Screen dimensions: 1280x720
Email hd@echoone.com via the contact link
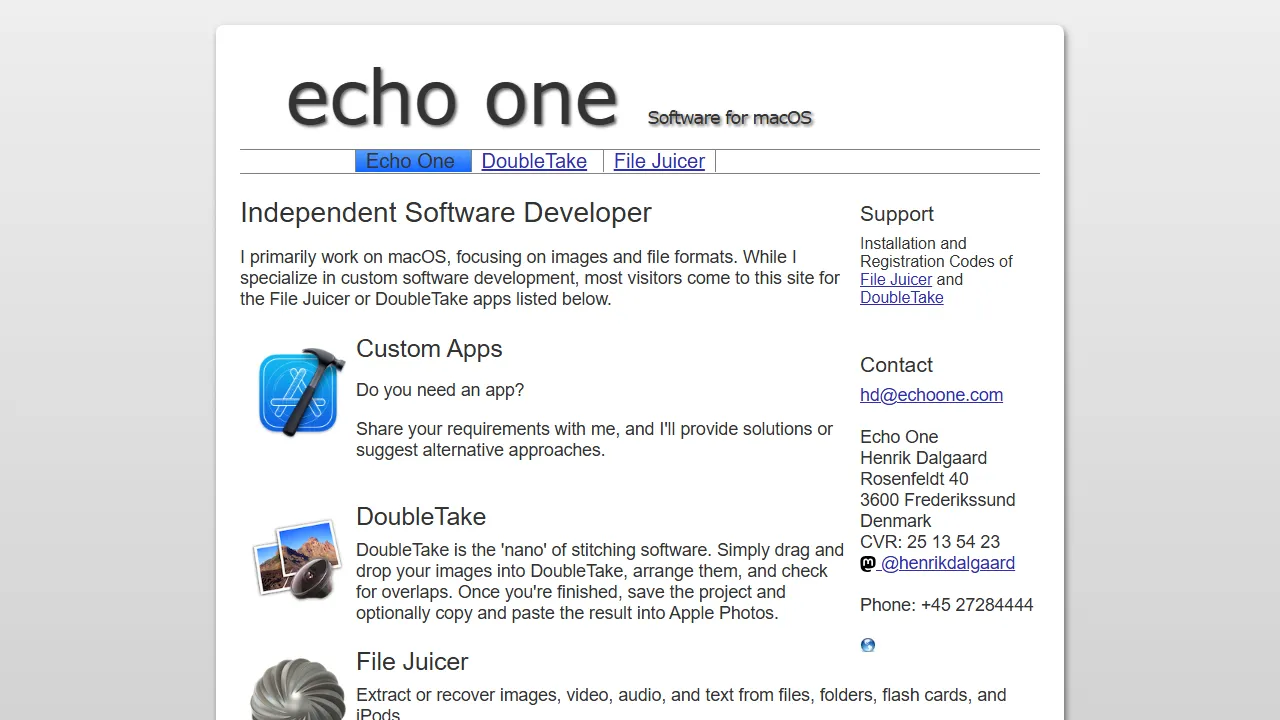[x=931, y=394]
